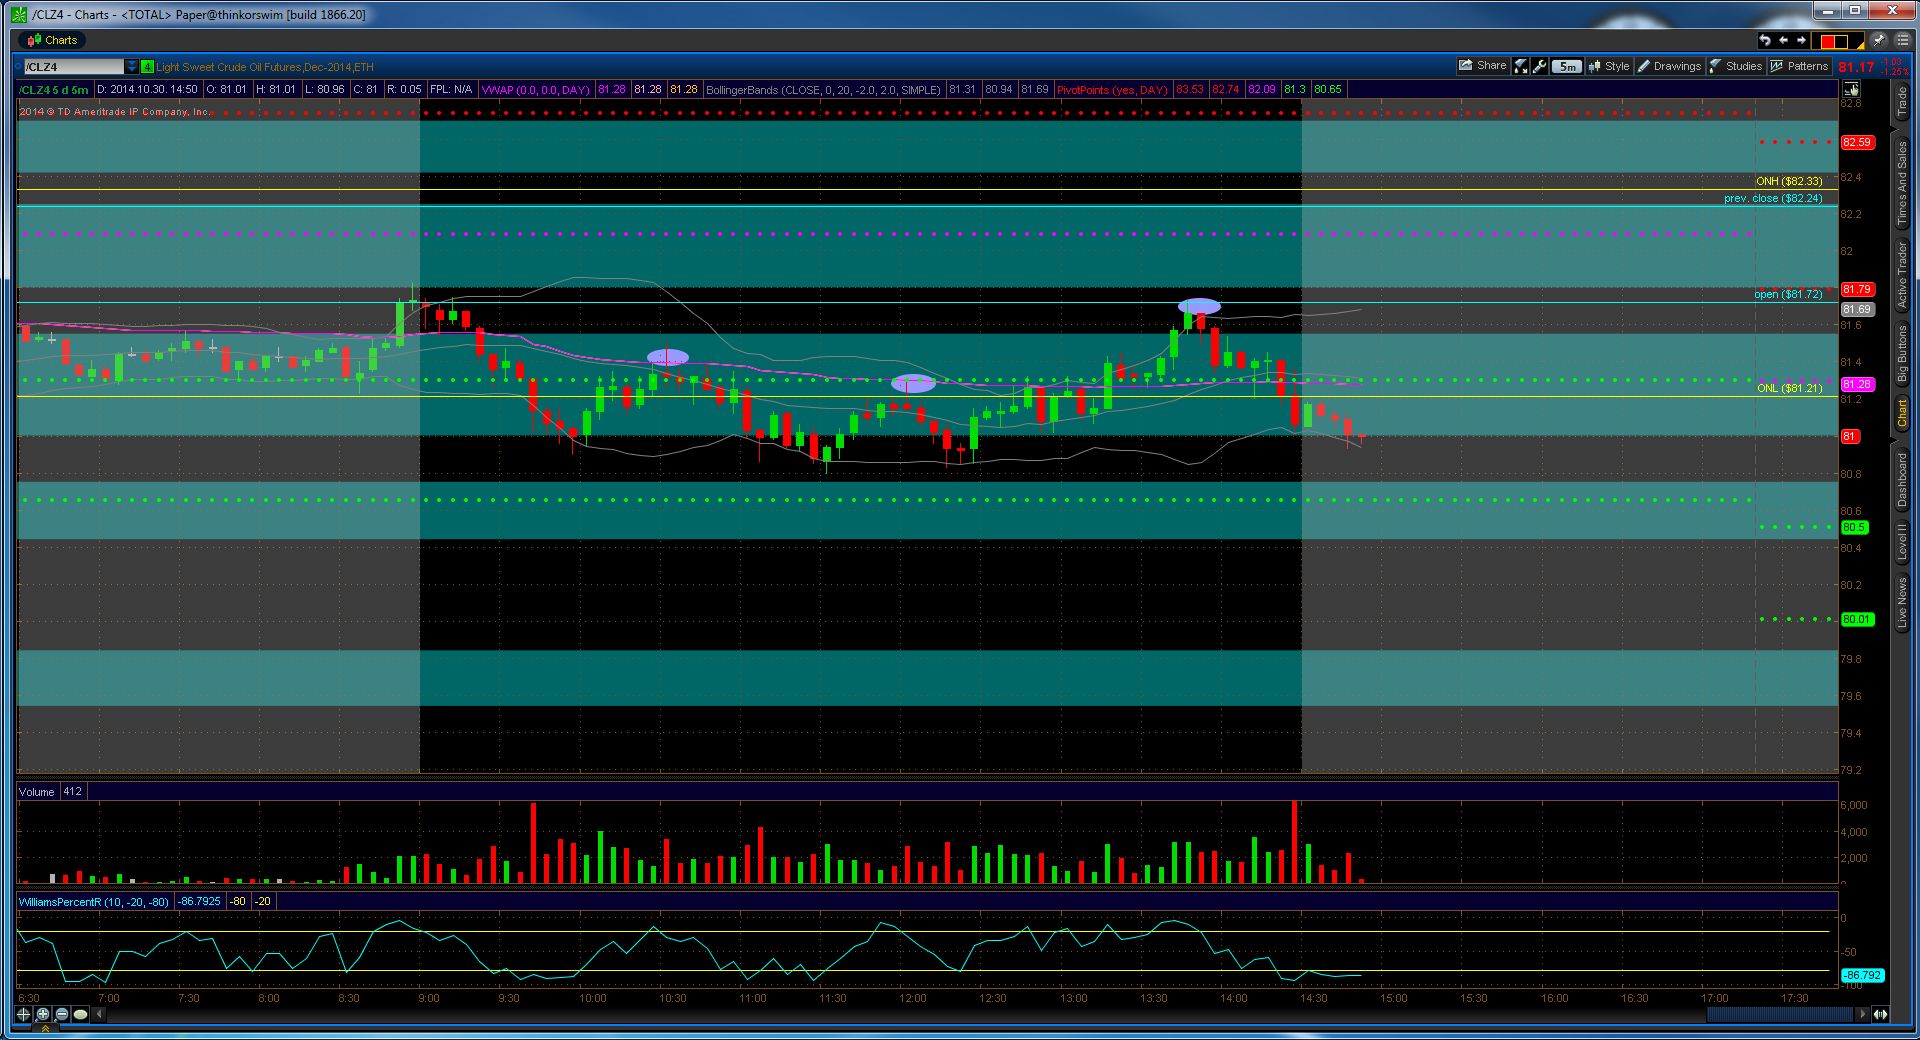Click the zoom out magnifier icon
Viewport: 1920px width, 1040px height.
(62, 1014)
